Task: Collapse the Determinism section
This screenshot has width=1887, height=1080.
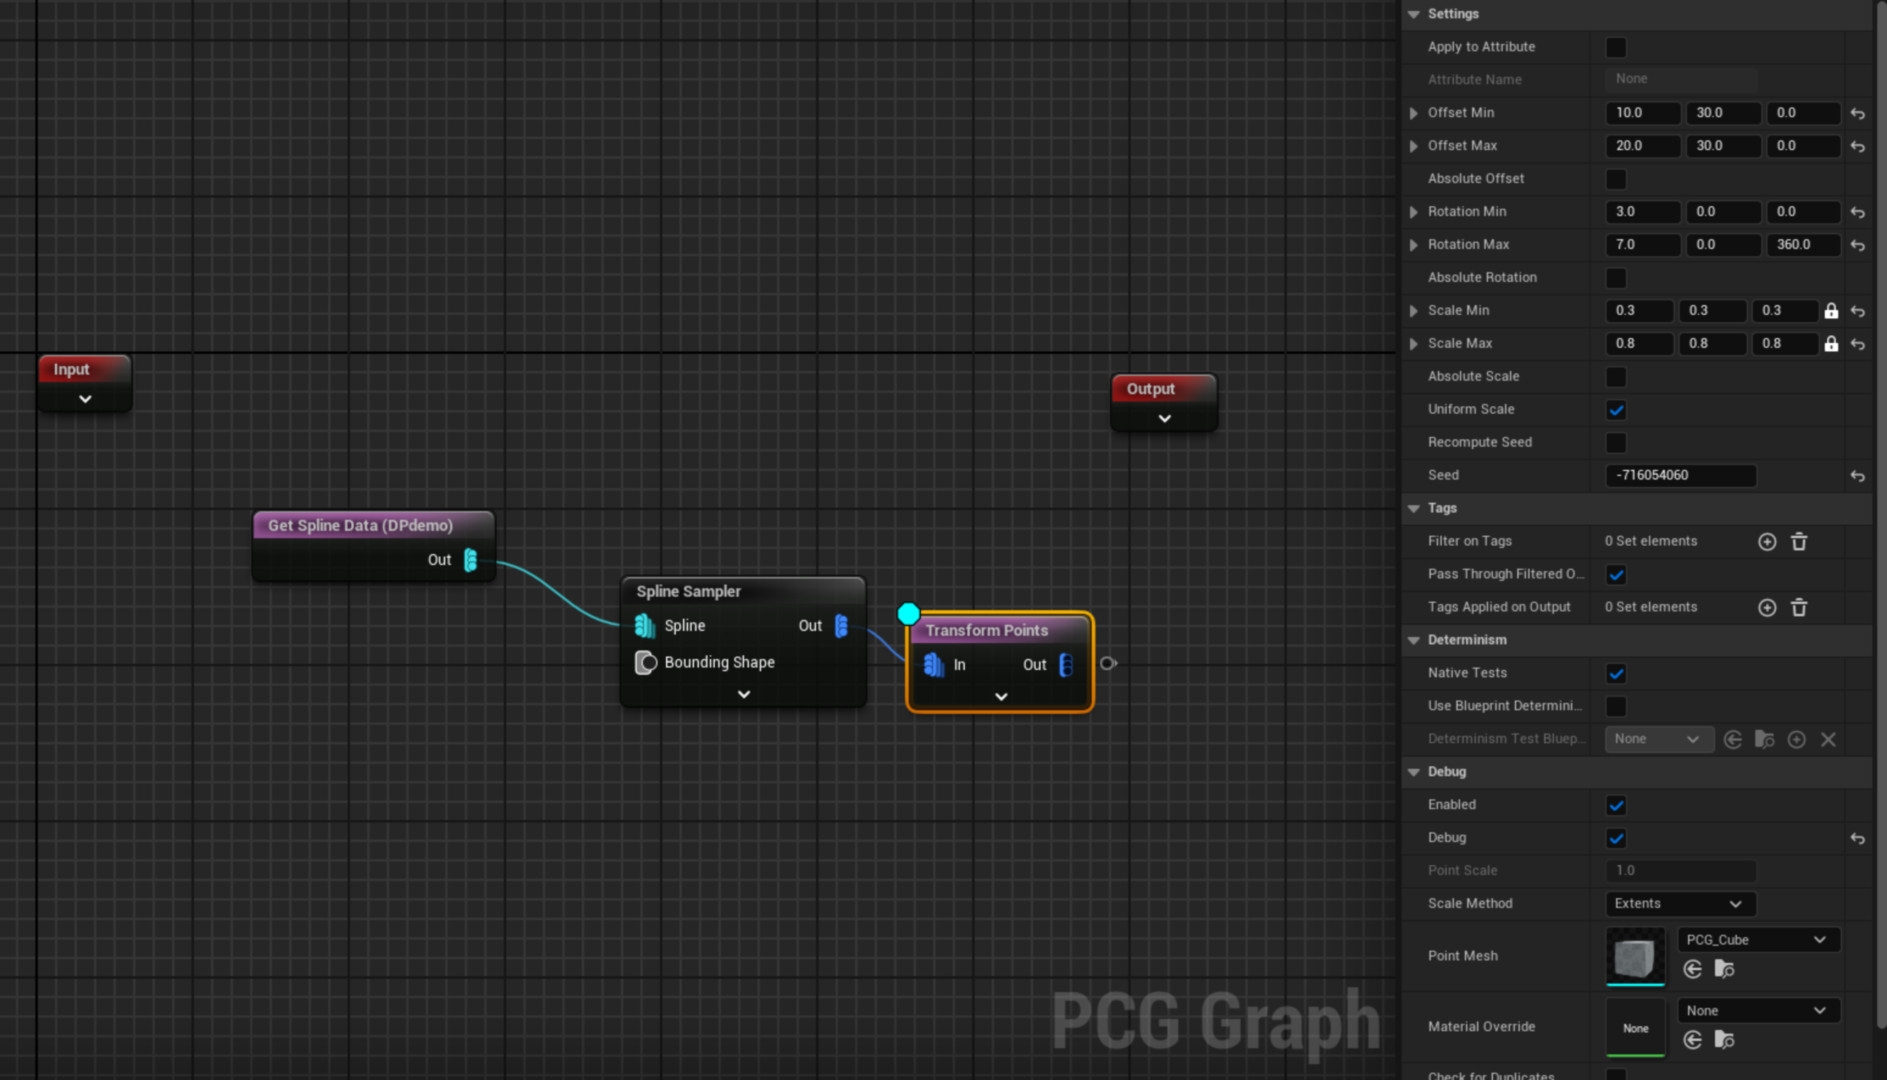Action: point(1413,640)
